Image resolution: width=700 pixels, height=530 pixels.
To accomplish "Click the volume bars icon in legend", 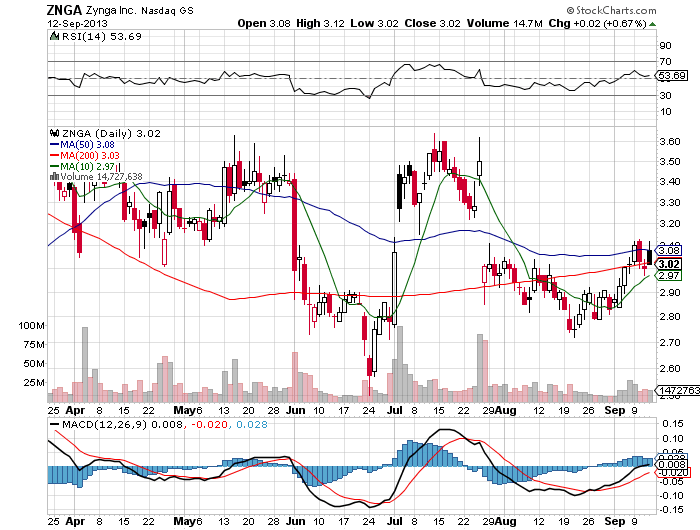I will (x=55, y=177).
